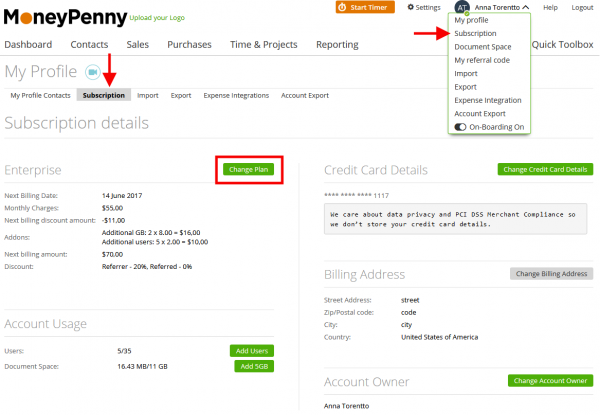Click the masked card number ending 1117
The image size is (600, 415).
(356, 195)
